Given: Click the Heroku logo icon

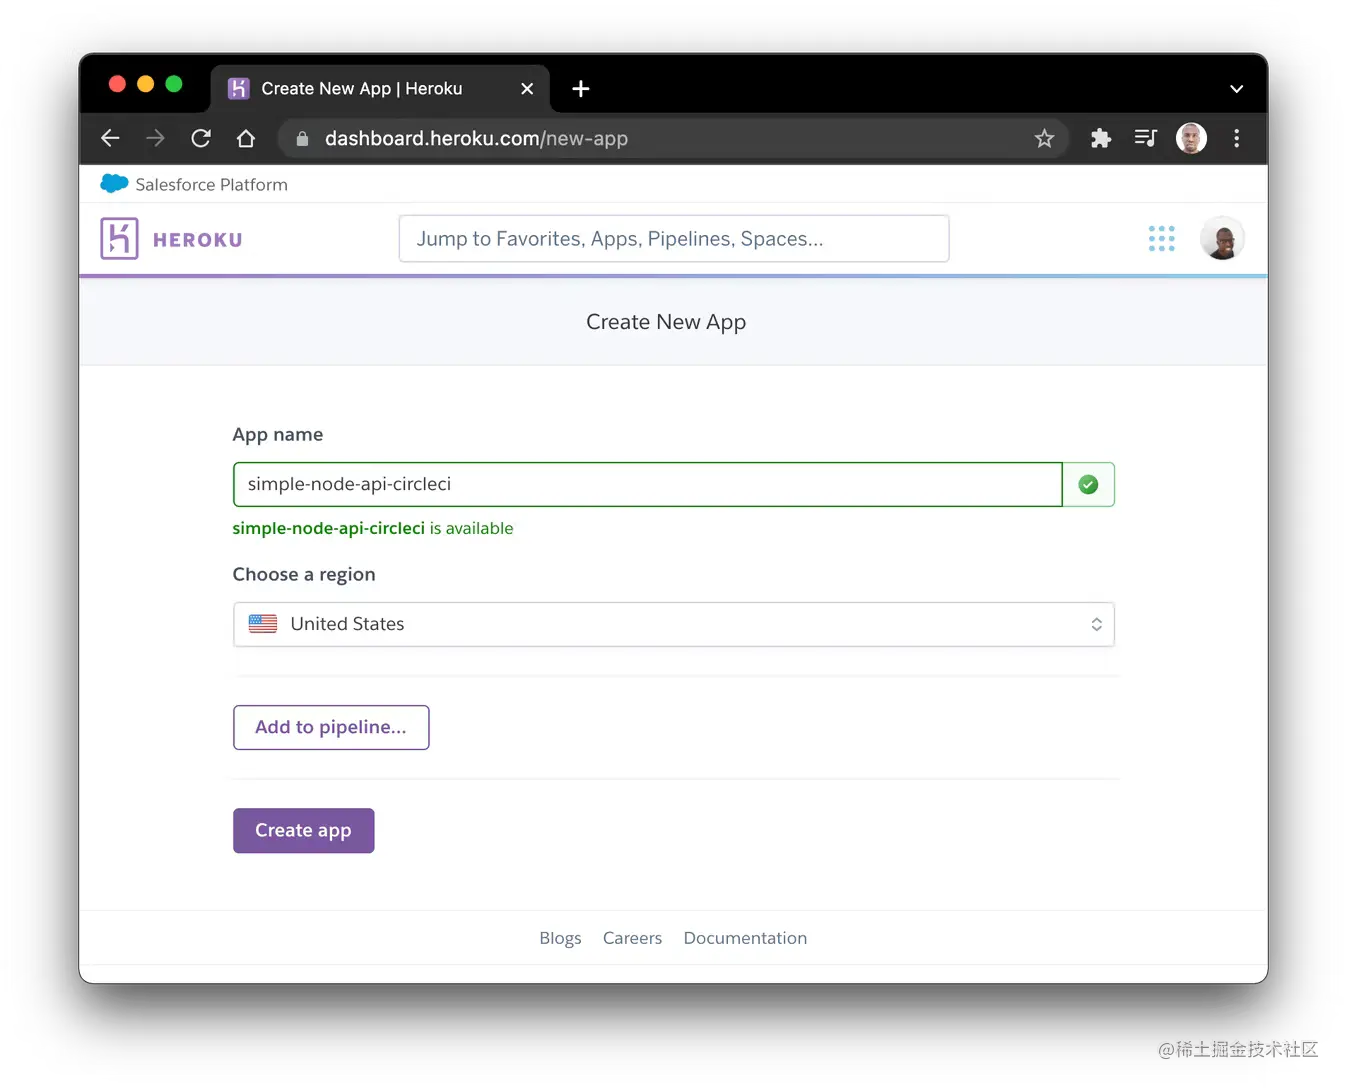Looking at the screenshot, I should click(119, 238).
